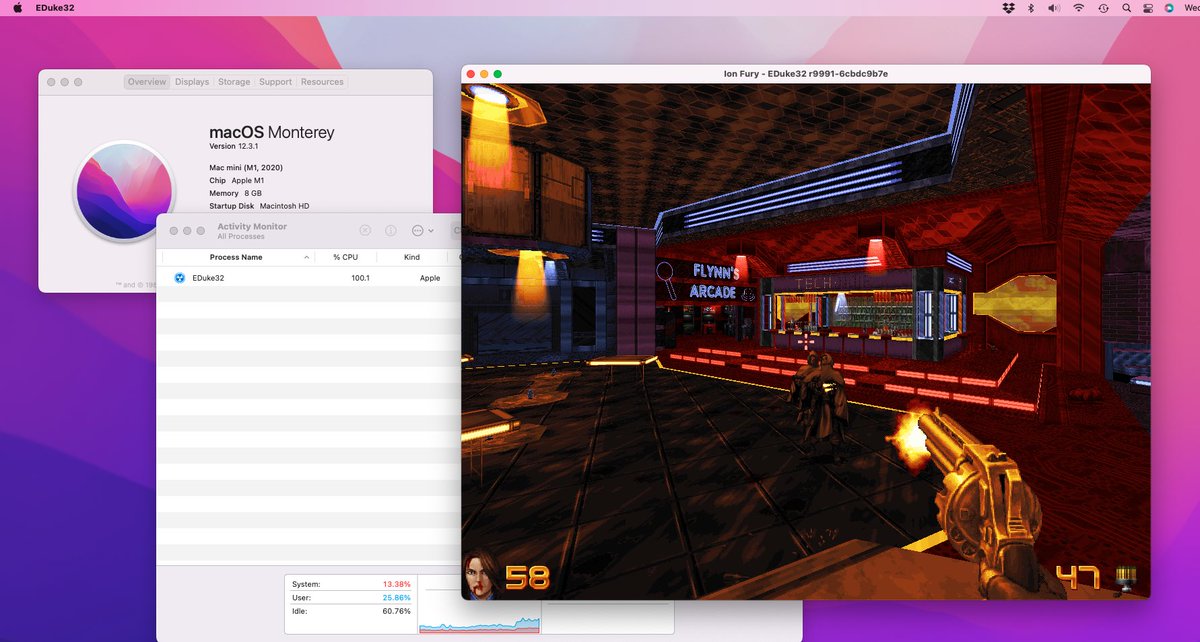Open the volume control in menu bar
Screen dimensions: 1200x642
click(x=1054, y=8)
